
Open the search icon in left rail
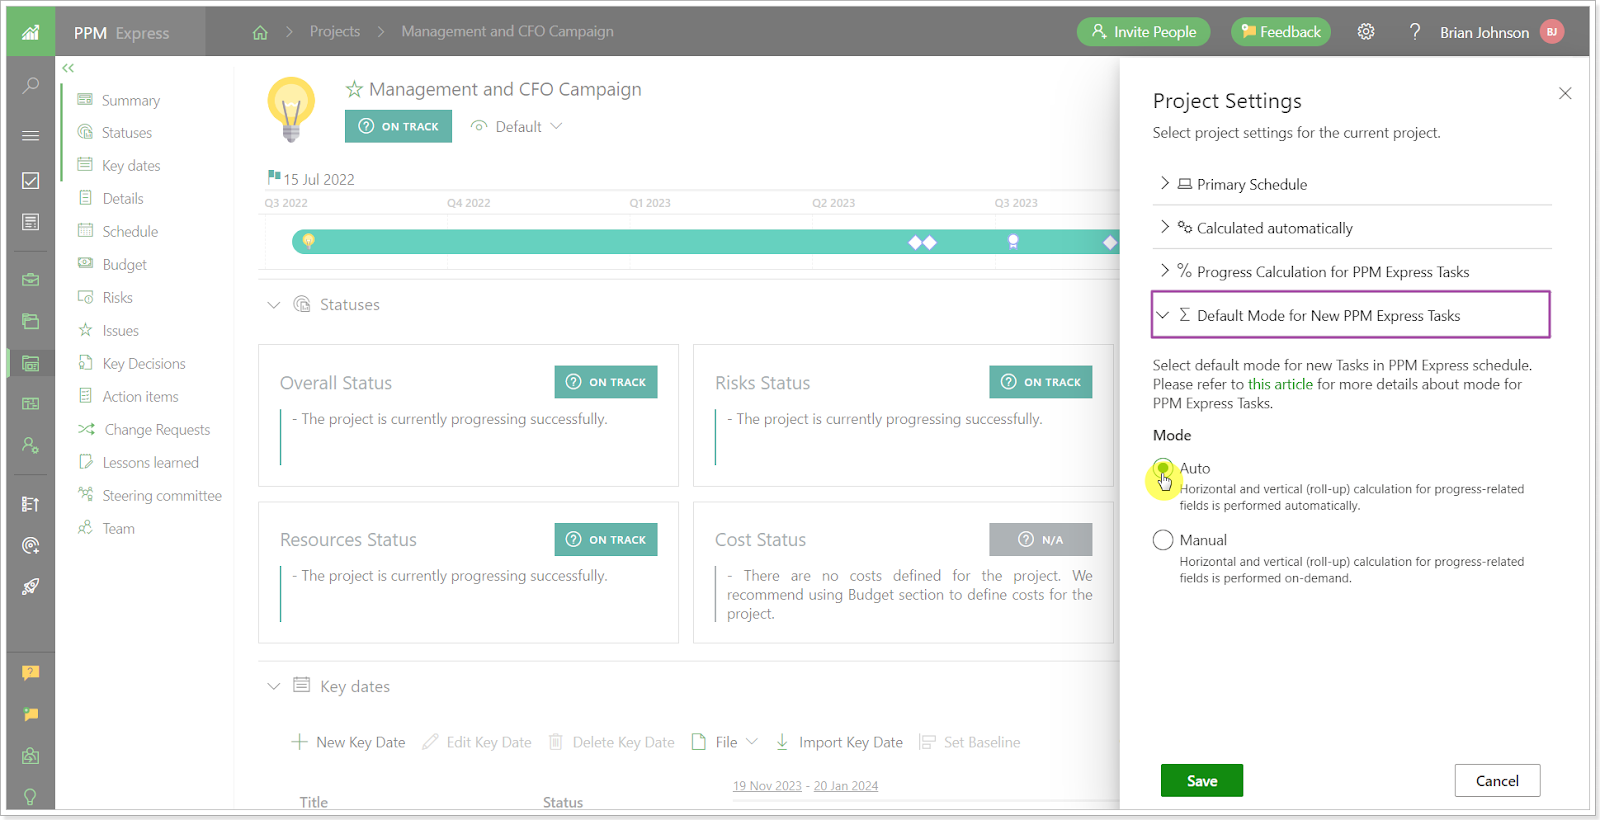(31, 86)
